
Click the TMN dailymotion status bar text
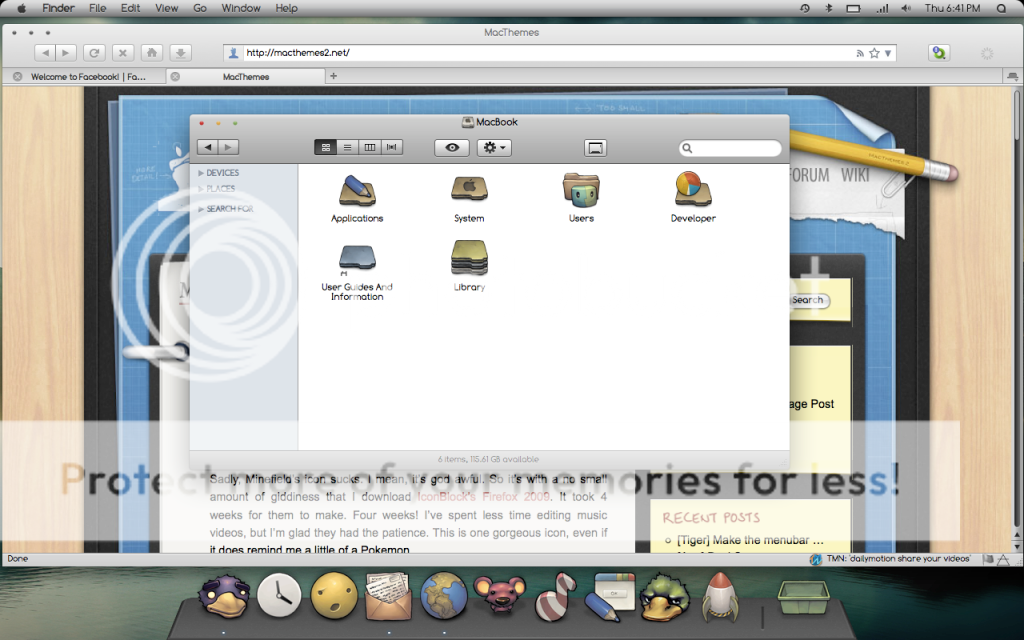tap(898, 559)
